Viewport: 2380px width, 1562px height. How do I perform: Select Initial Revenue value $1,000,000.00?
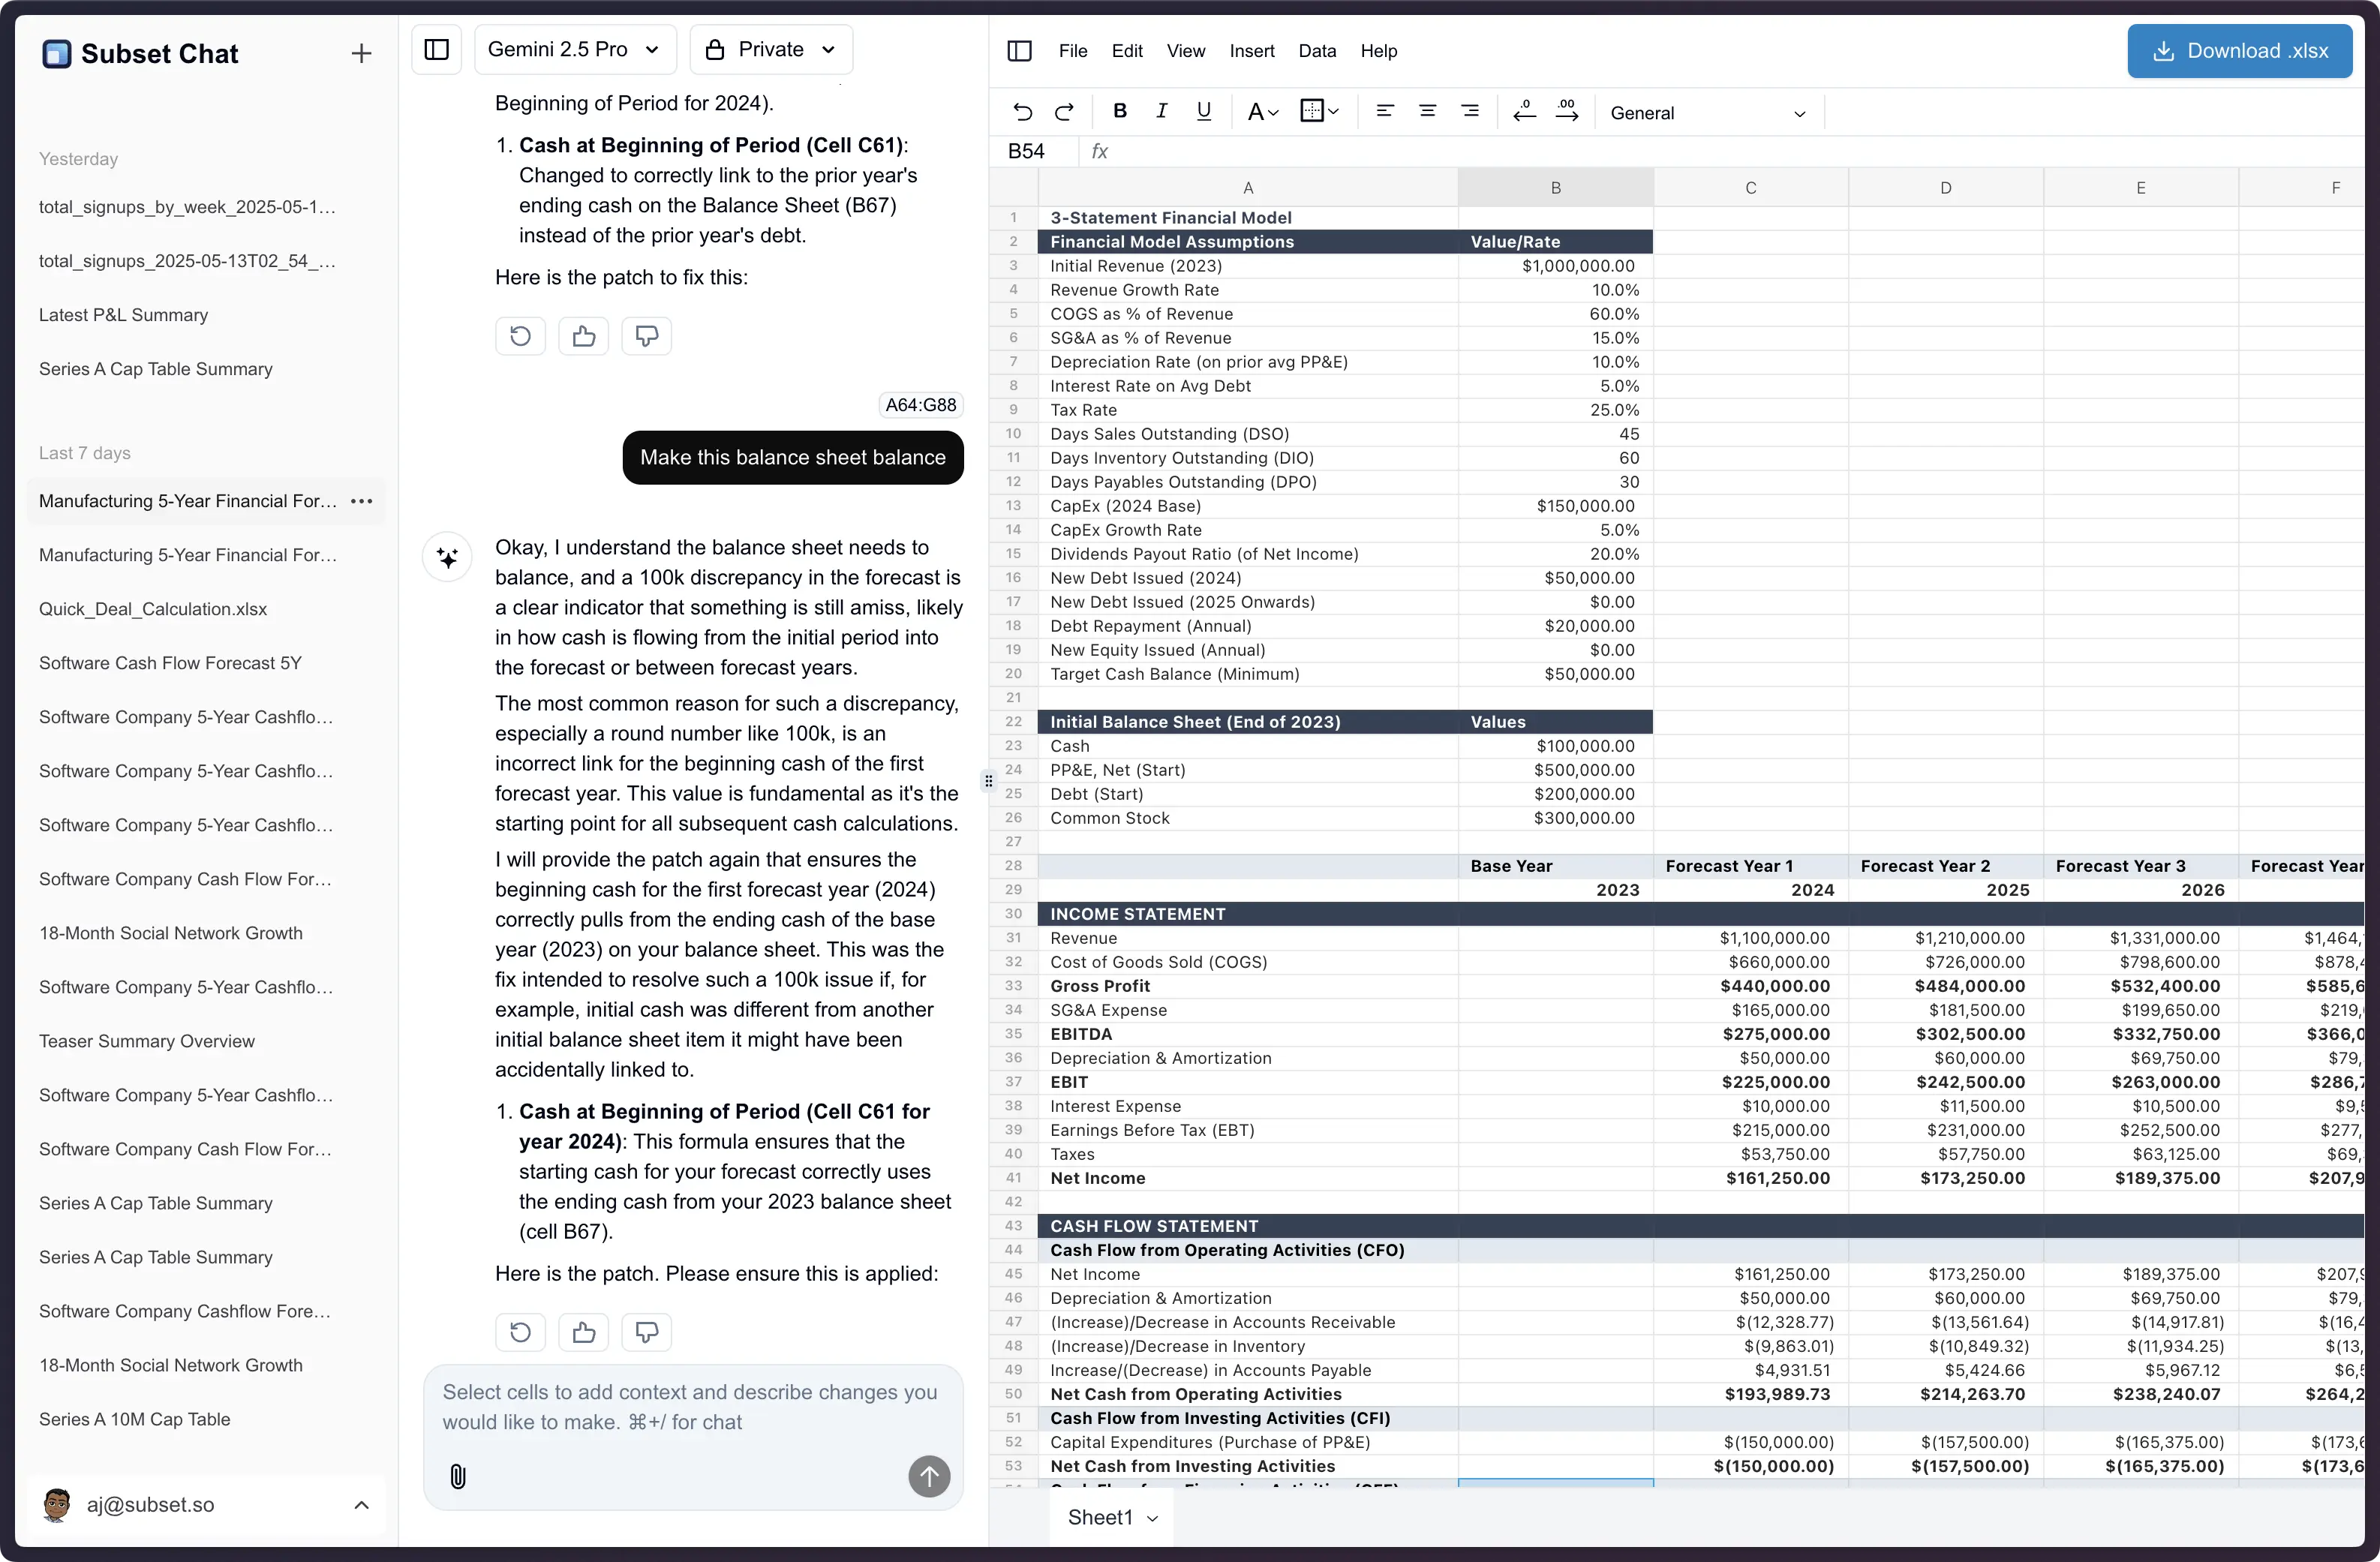(1555, 266)
